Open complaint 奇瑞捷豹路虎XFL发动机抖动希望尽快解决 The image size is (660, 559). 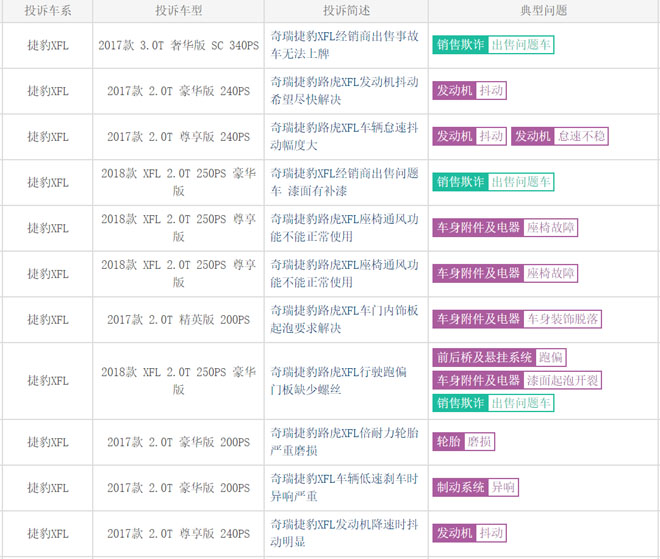[x=344, y=91]
